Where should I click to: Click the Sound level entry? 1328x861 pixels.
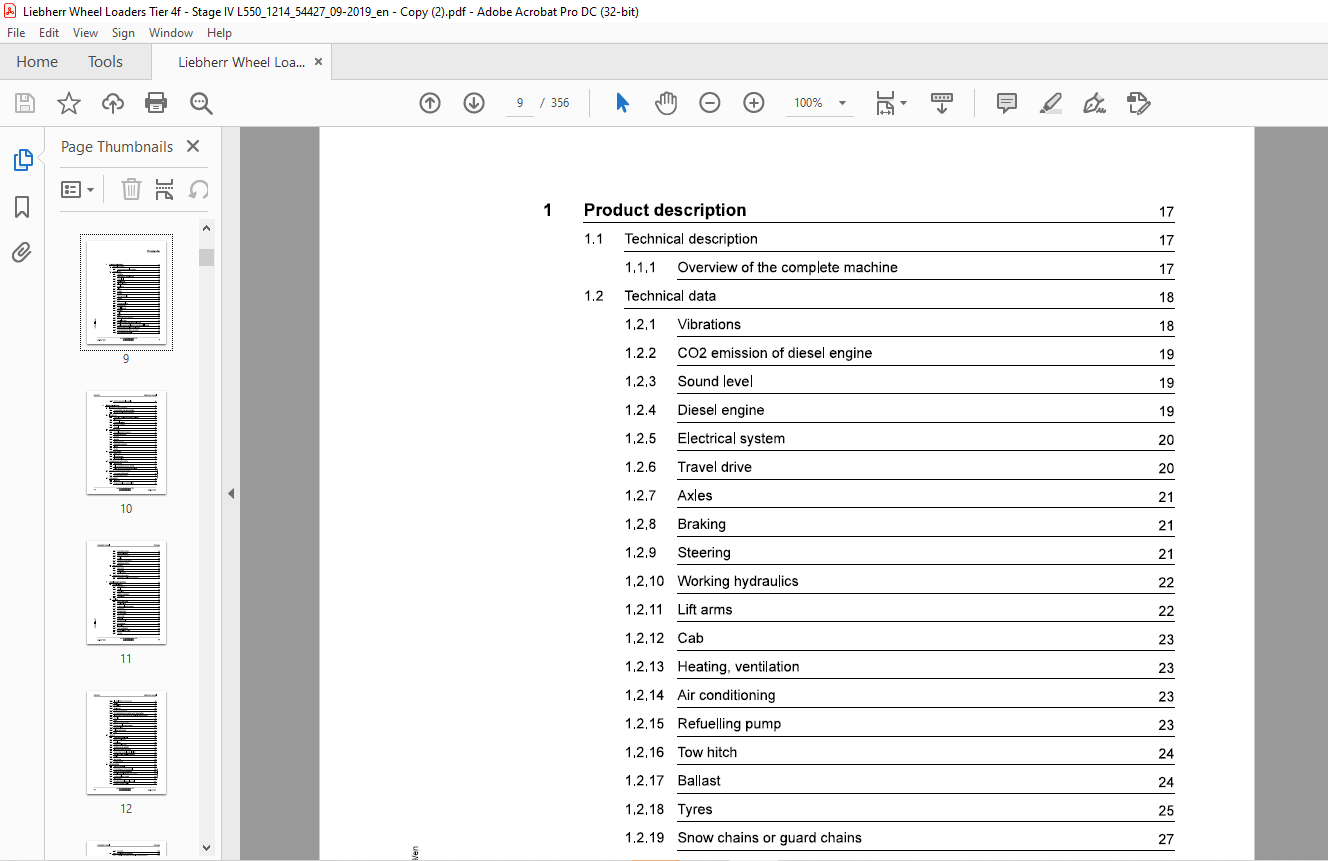click(715, 381)
